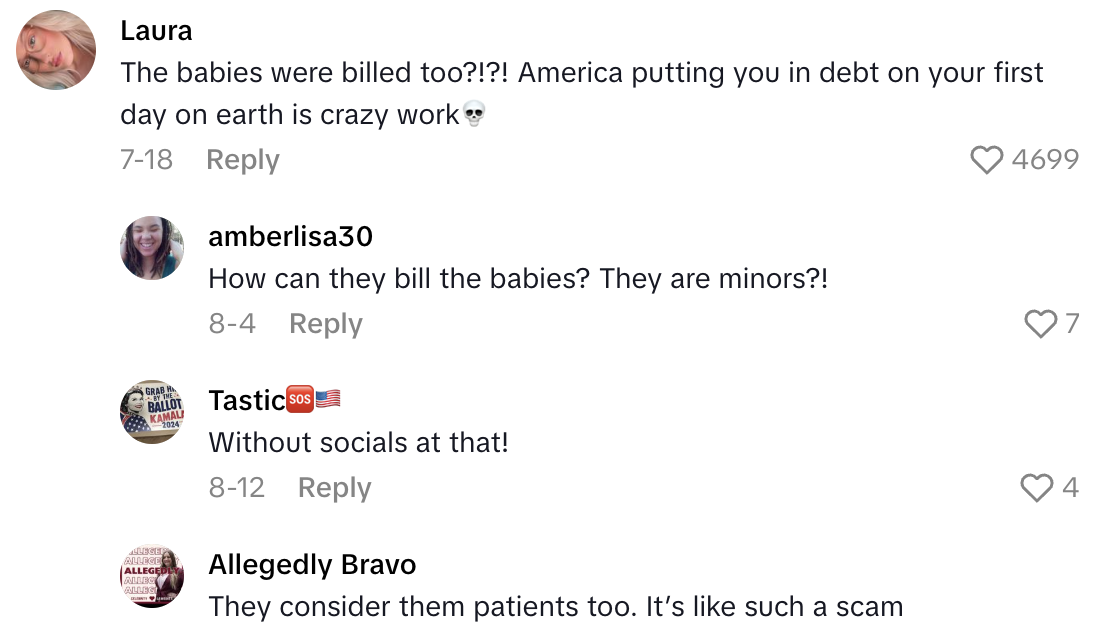Screen dimensions: 1108x628
Task: Reply to amberlisa30's comment
Action: pyautogui.click(x=325, y=323)
